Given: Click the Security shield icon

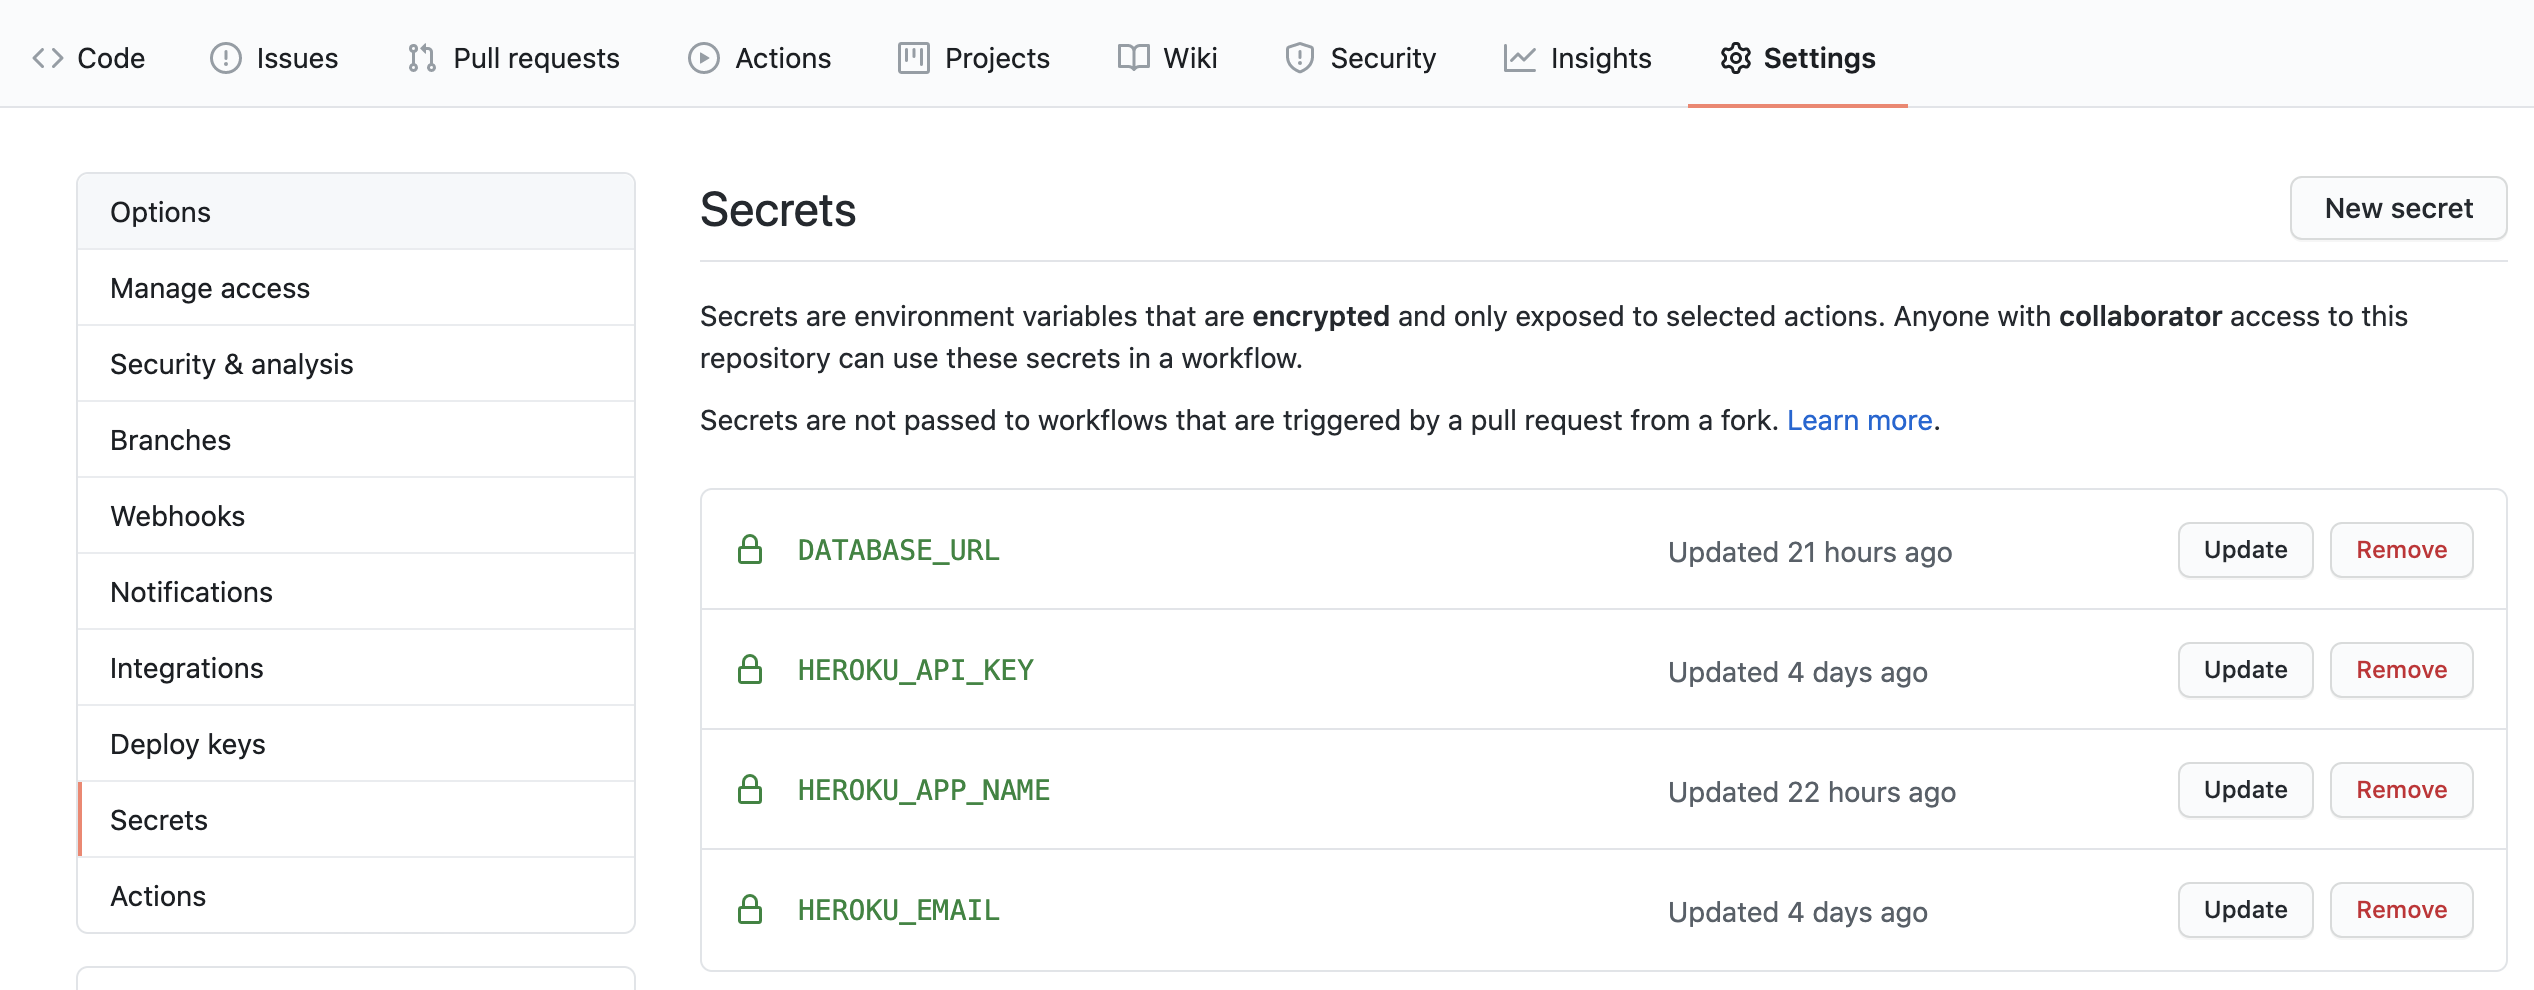Looking at the screenshot, I should (x=1298, y=58).
